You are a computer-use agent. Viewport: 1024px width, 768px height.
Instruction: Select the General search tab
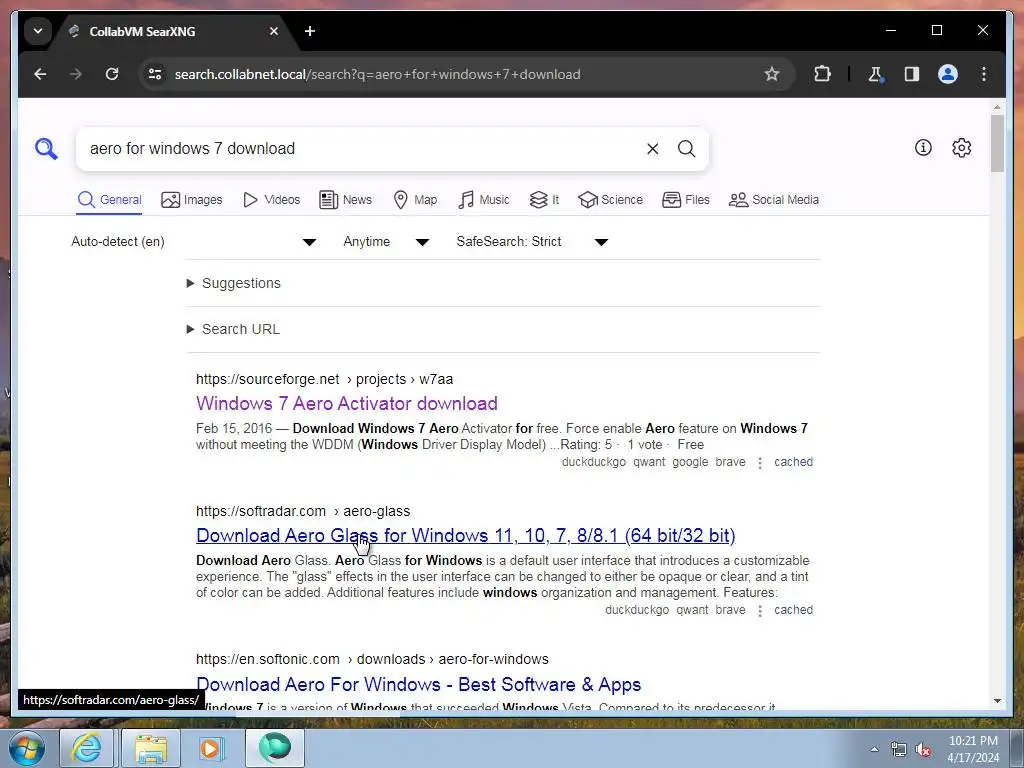click(x=109, y=200)
